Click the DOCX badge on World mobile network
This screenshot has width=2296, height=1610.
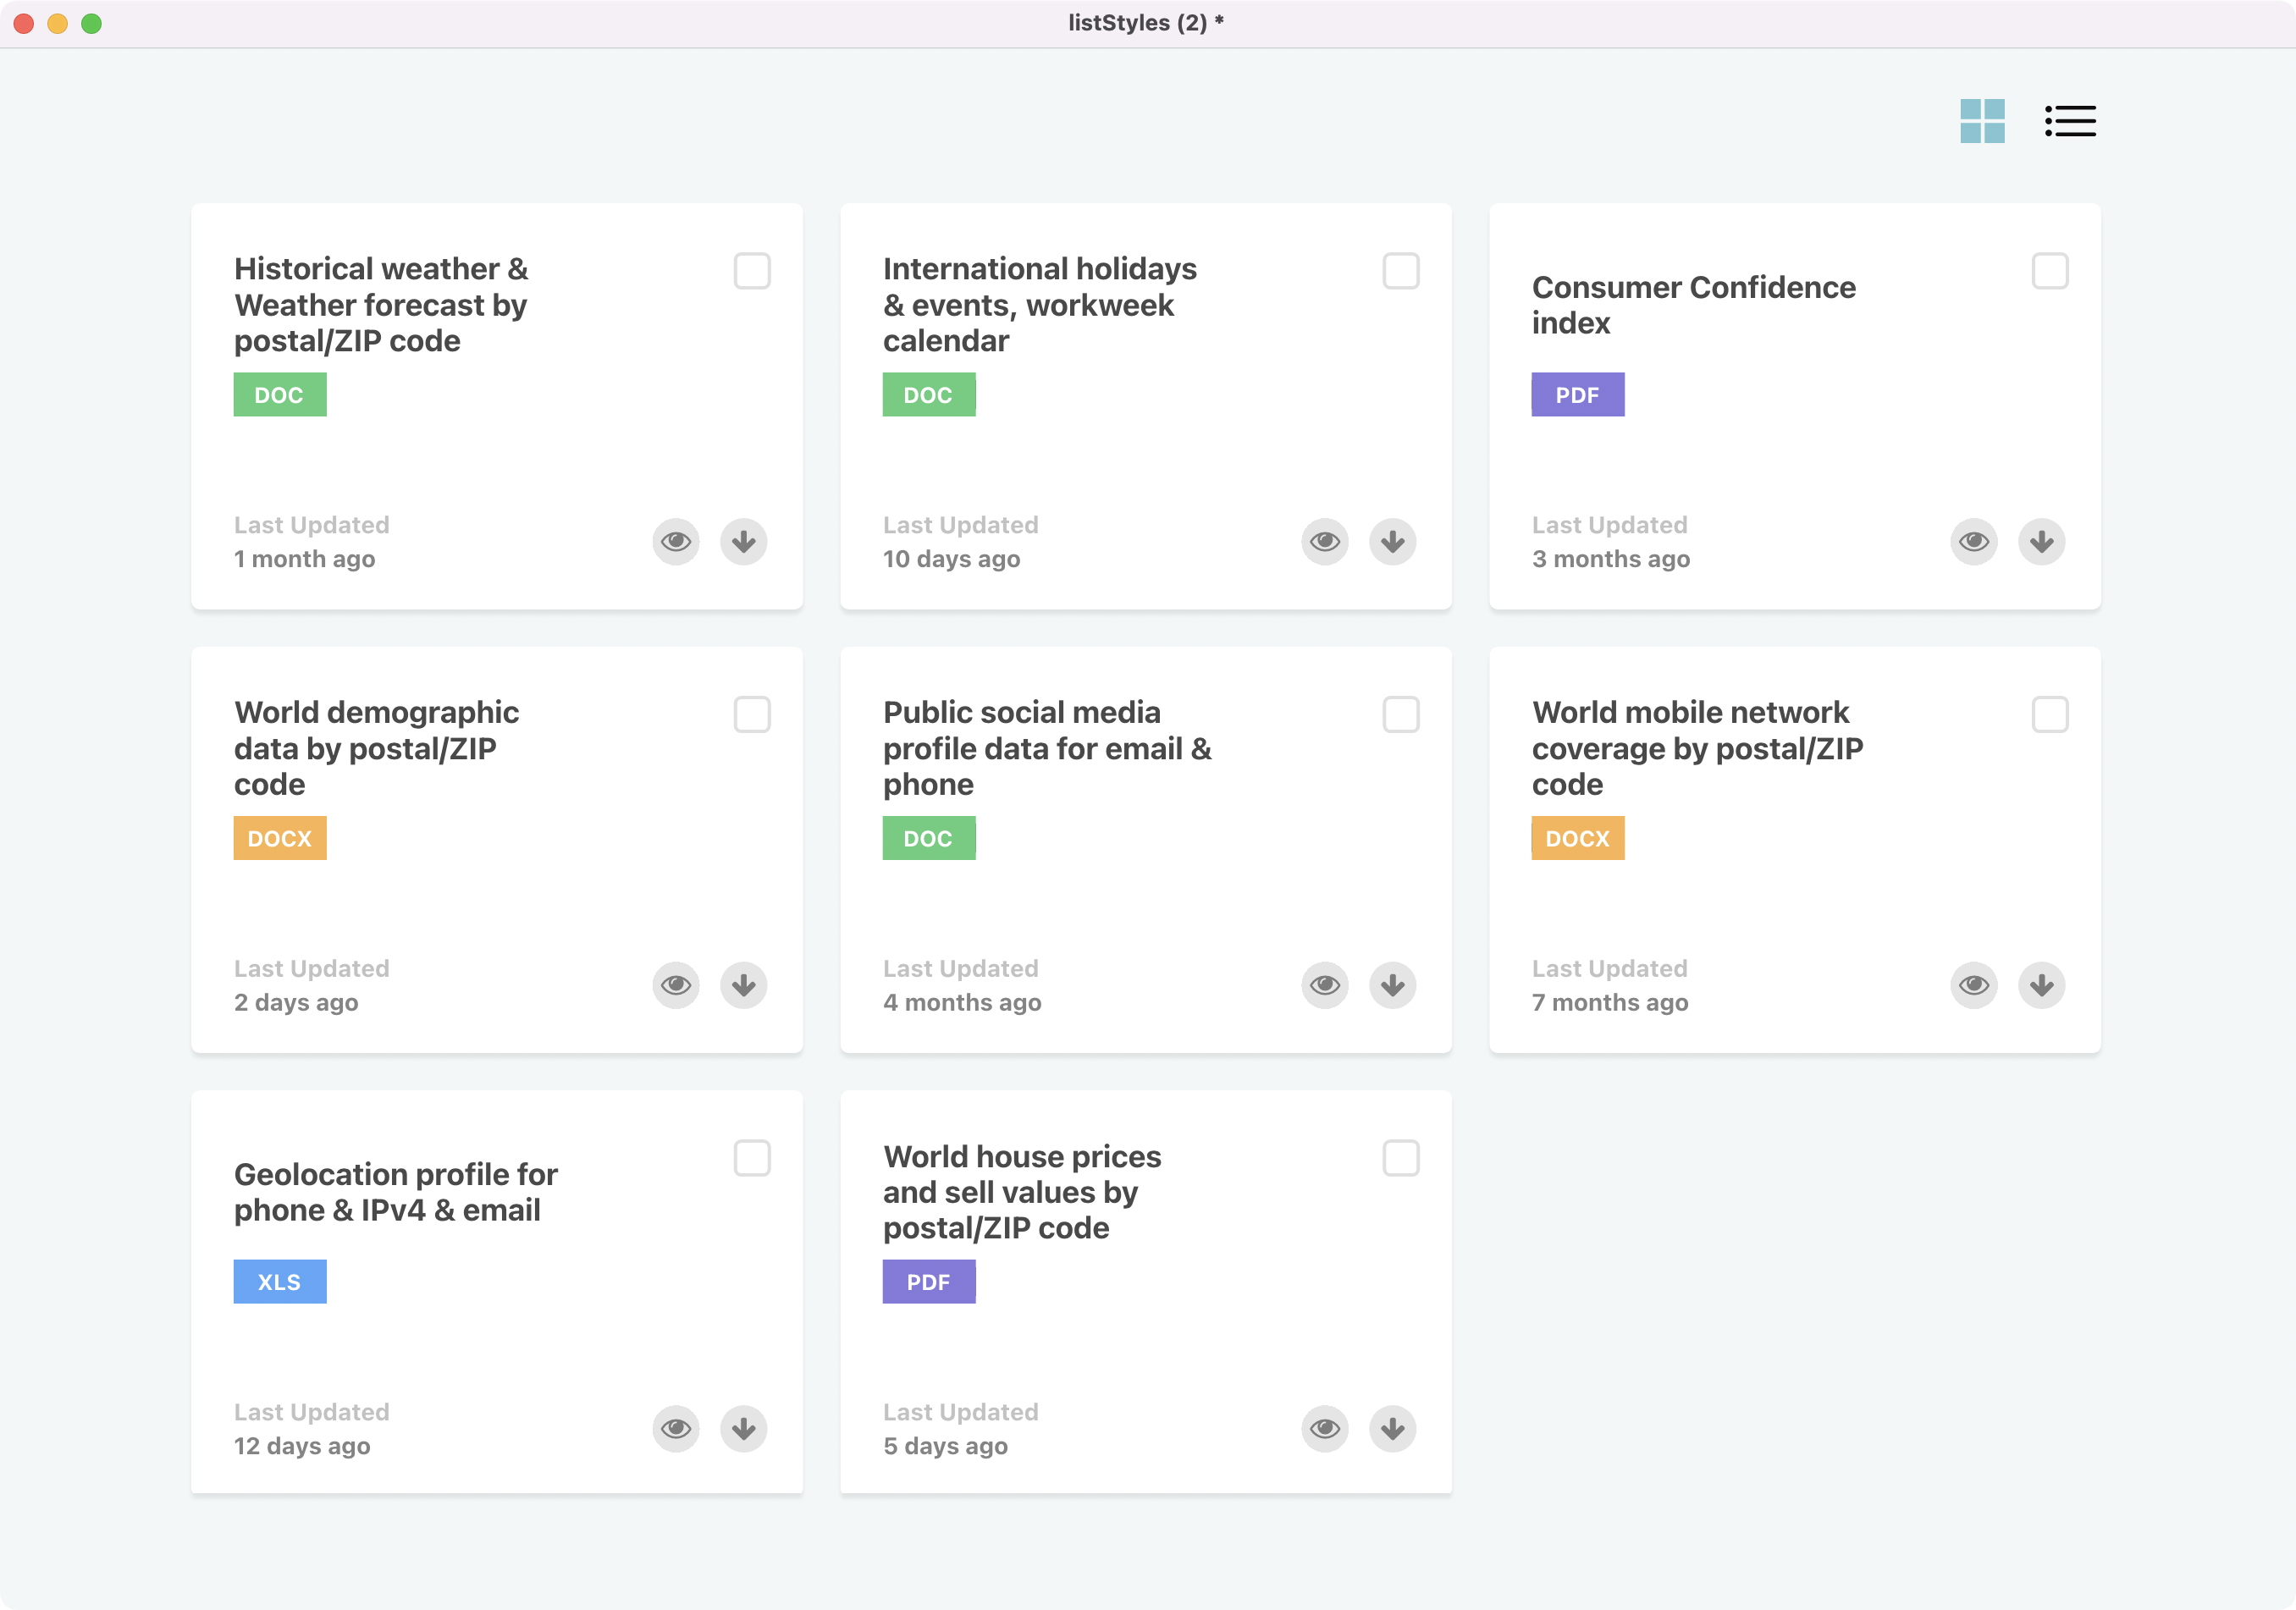(1577, 838)
